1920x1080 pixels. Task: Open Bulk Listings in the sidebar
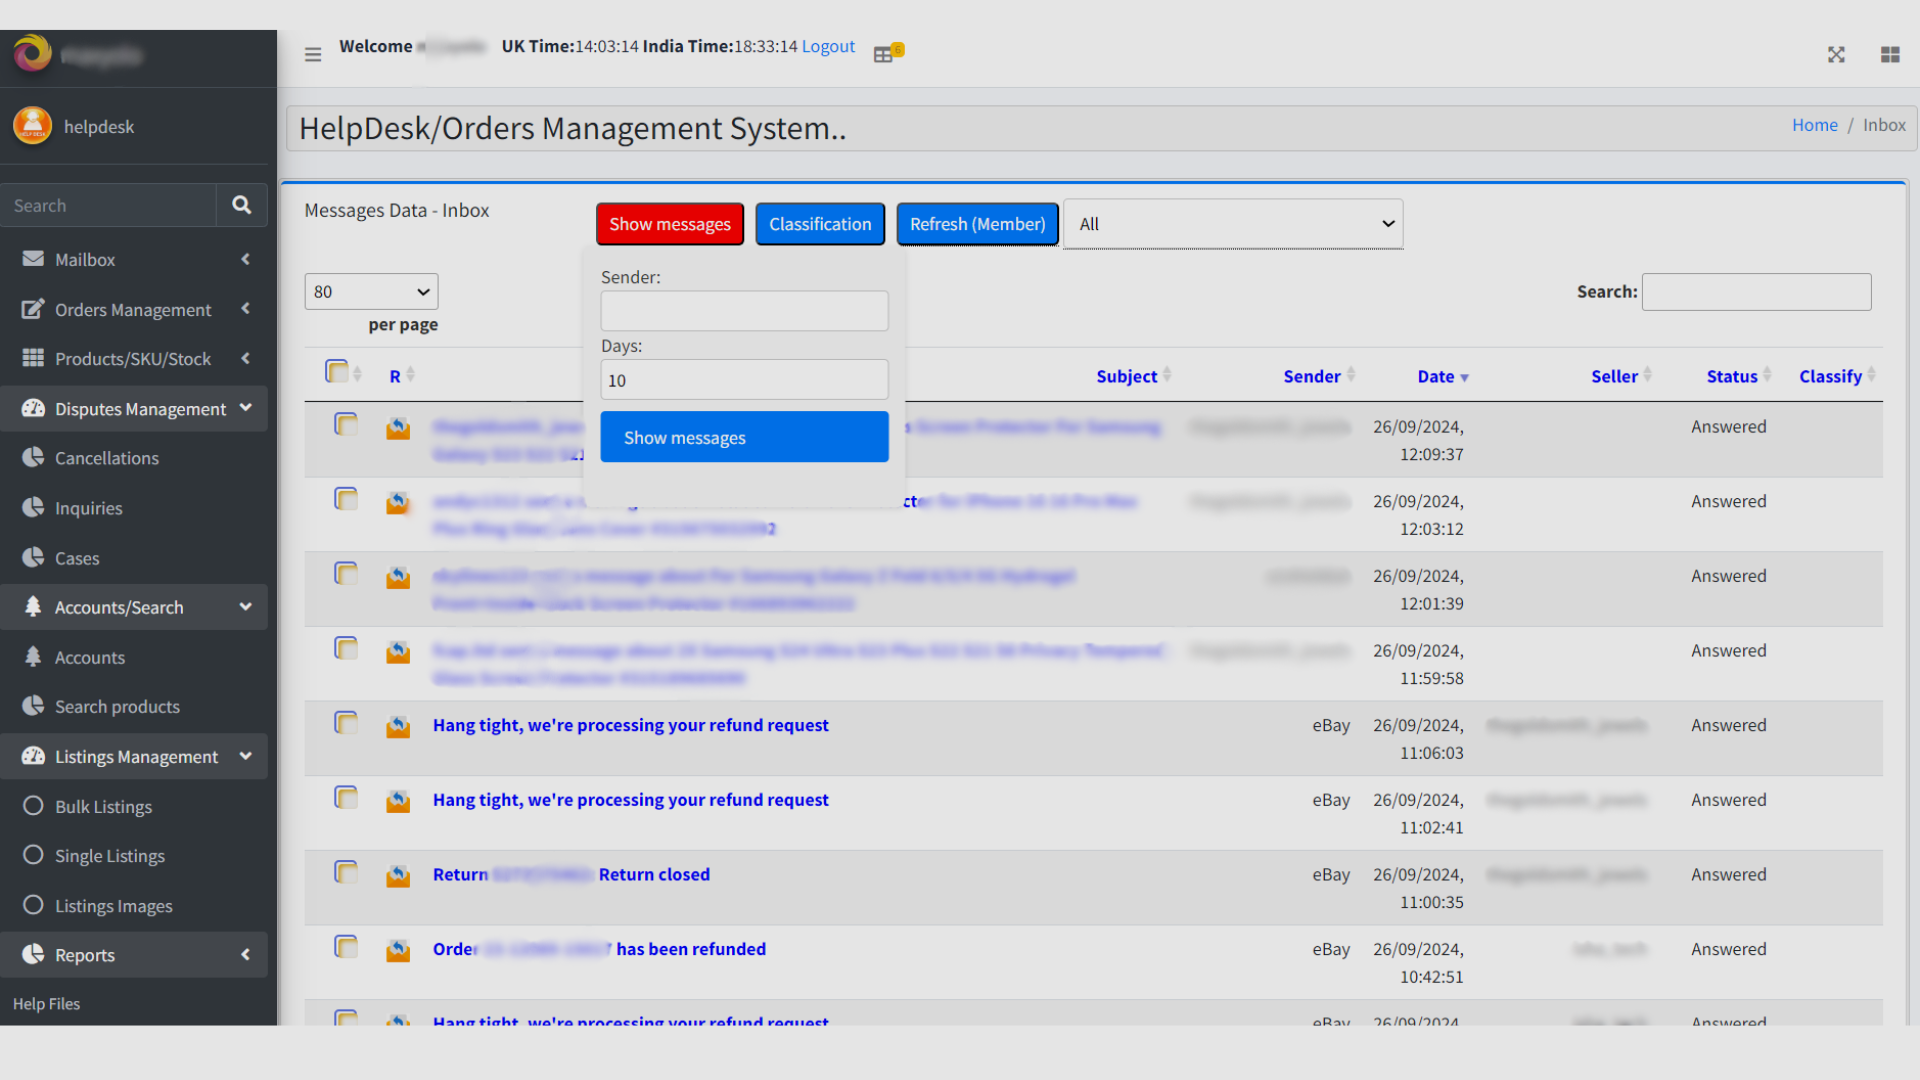[103, 806]
